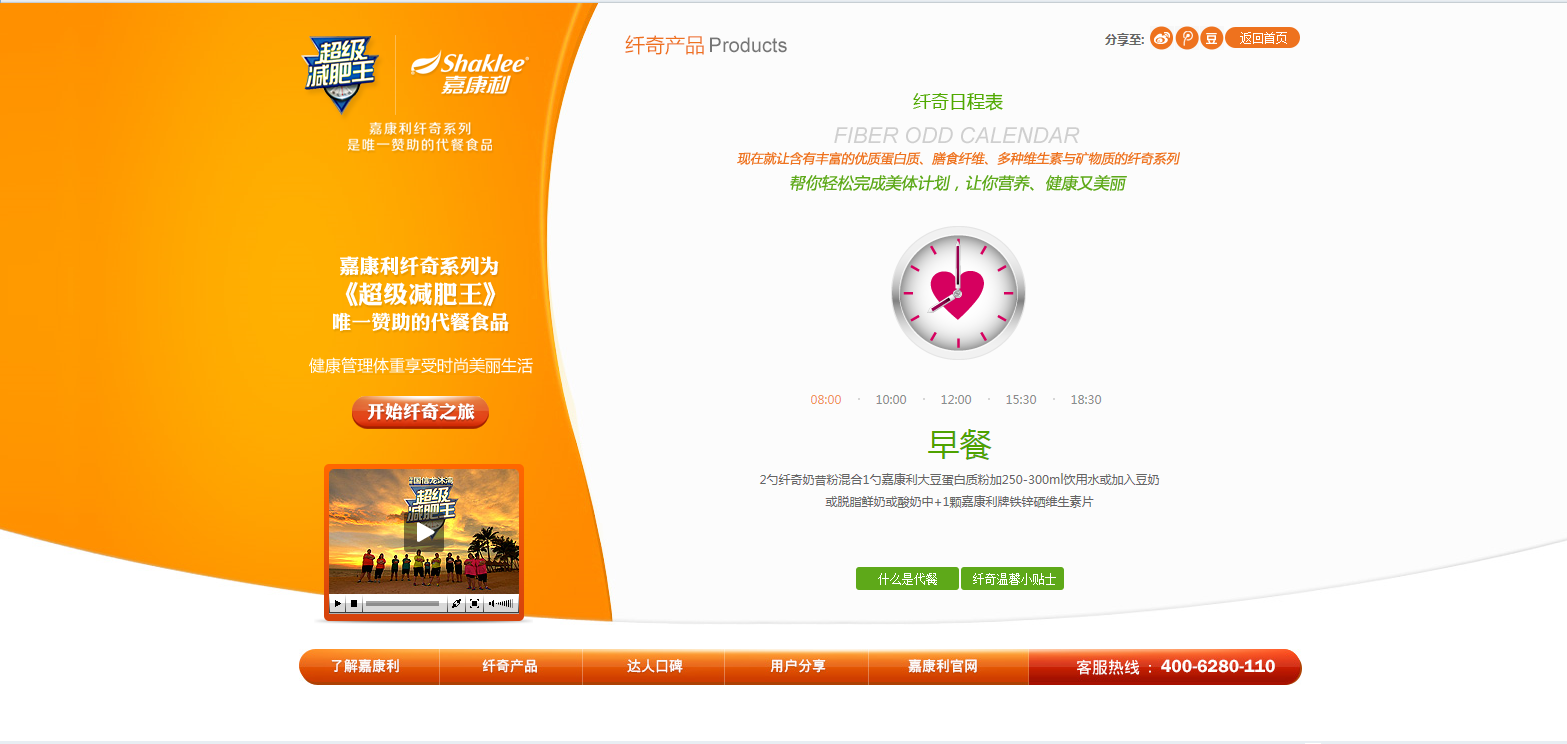The width and height of the screenshot is (1567, 744).
Task: Open 了解嘉康利 in the bottom nav
Action: tap(366, 666)
